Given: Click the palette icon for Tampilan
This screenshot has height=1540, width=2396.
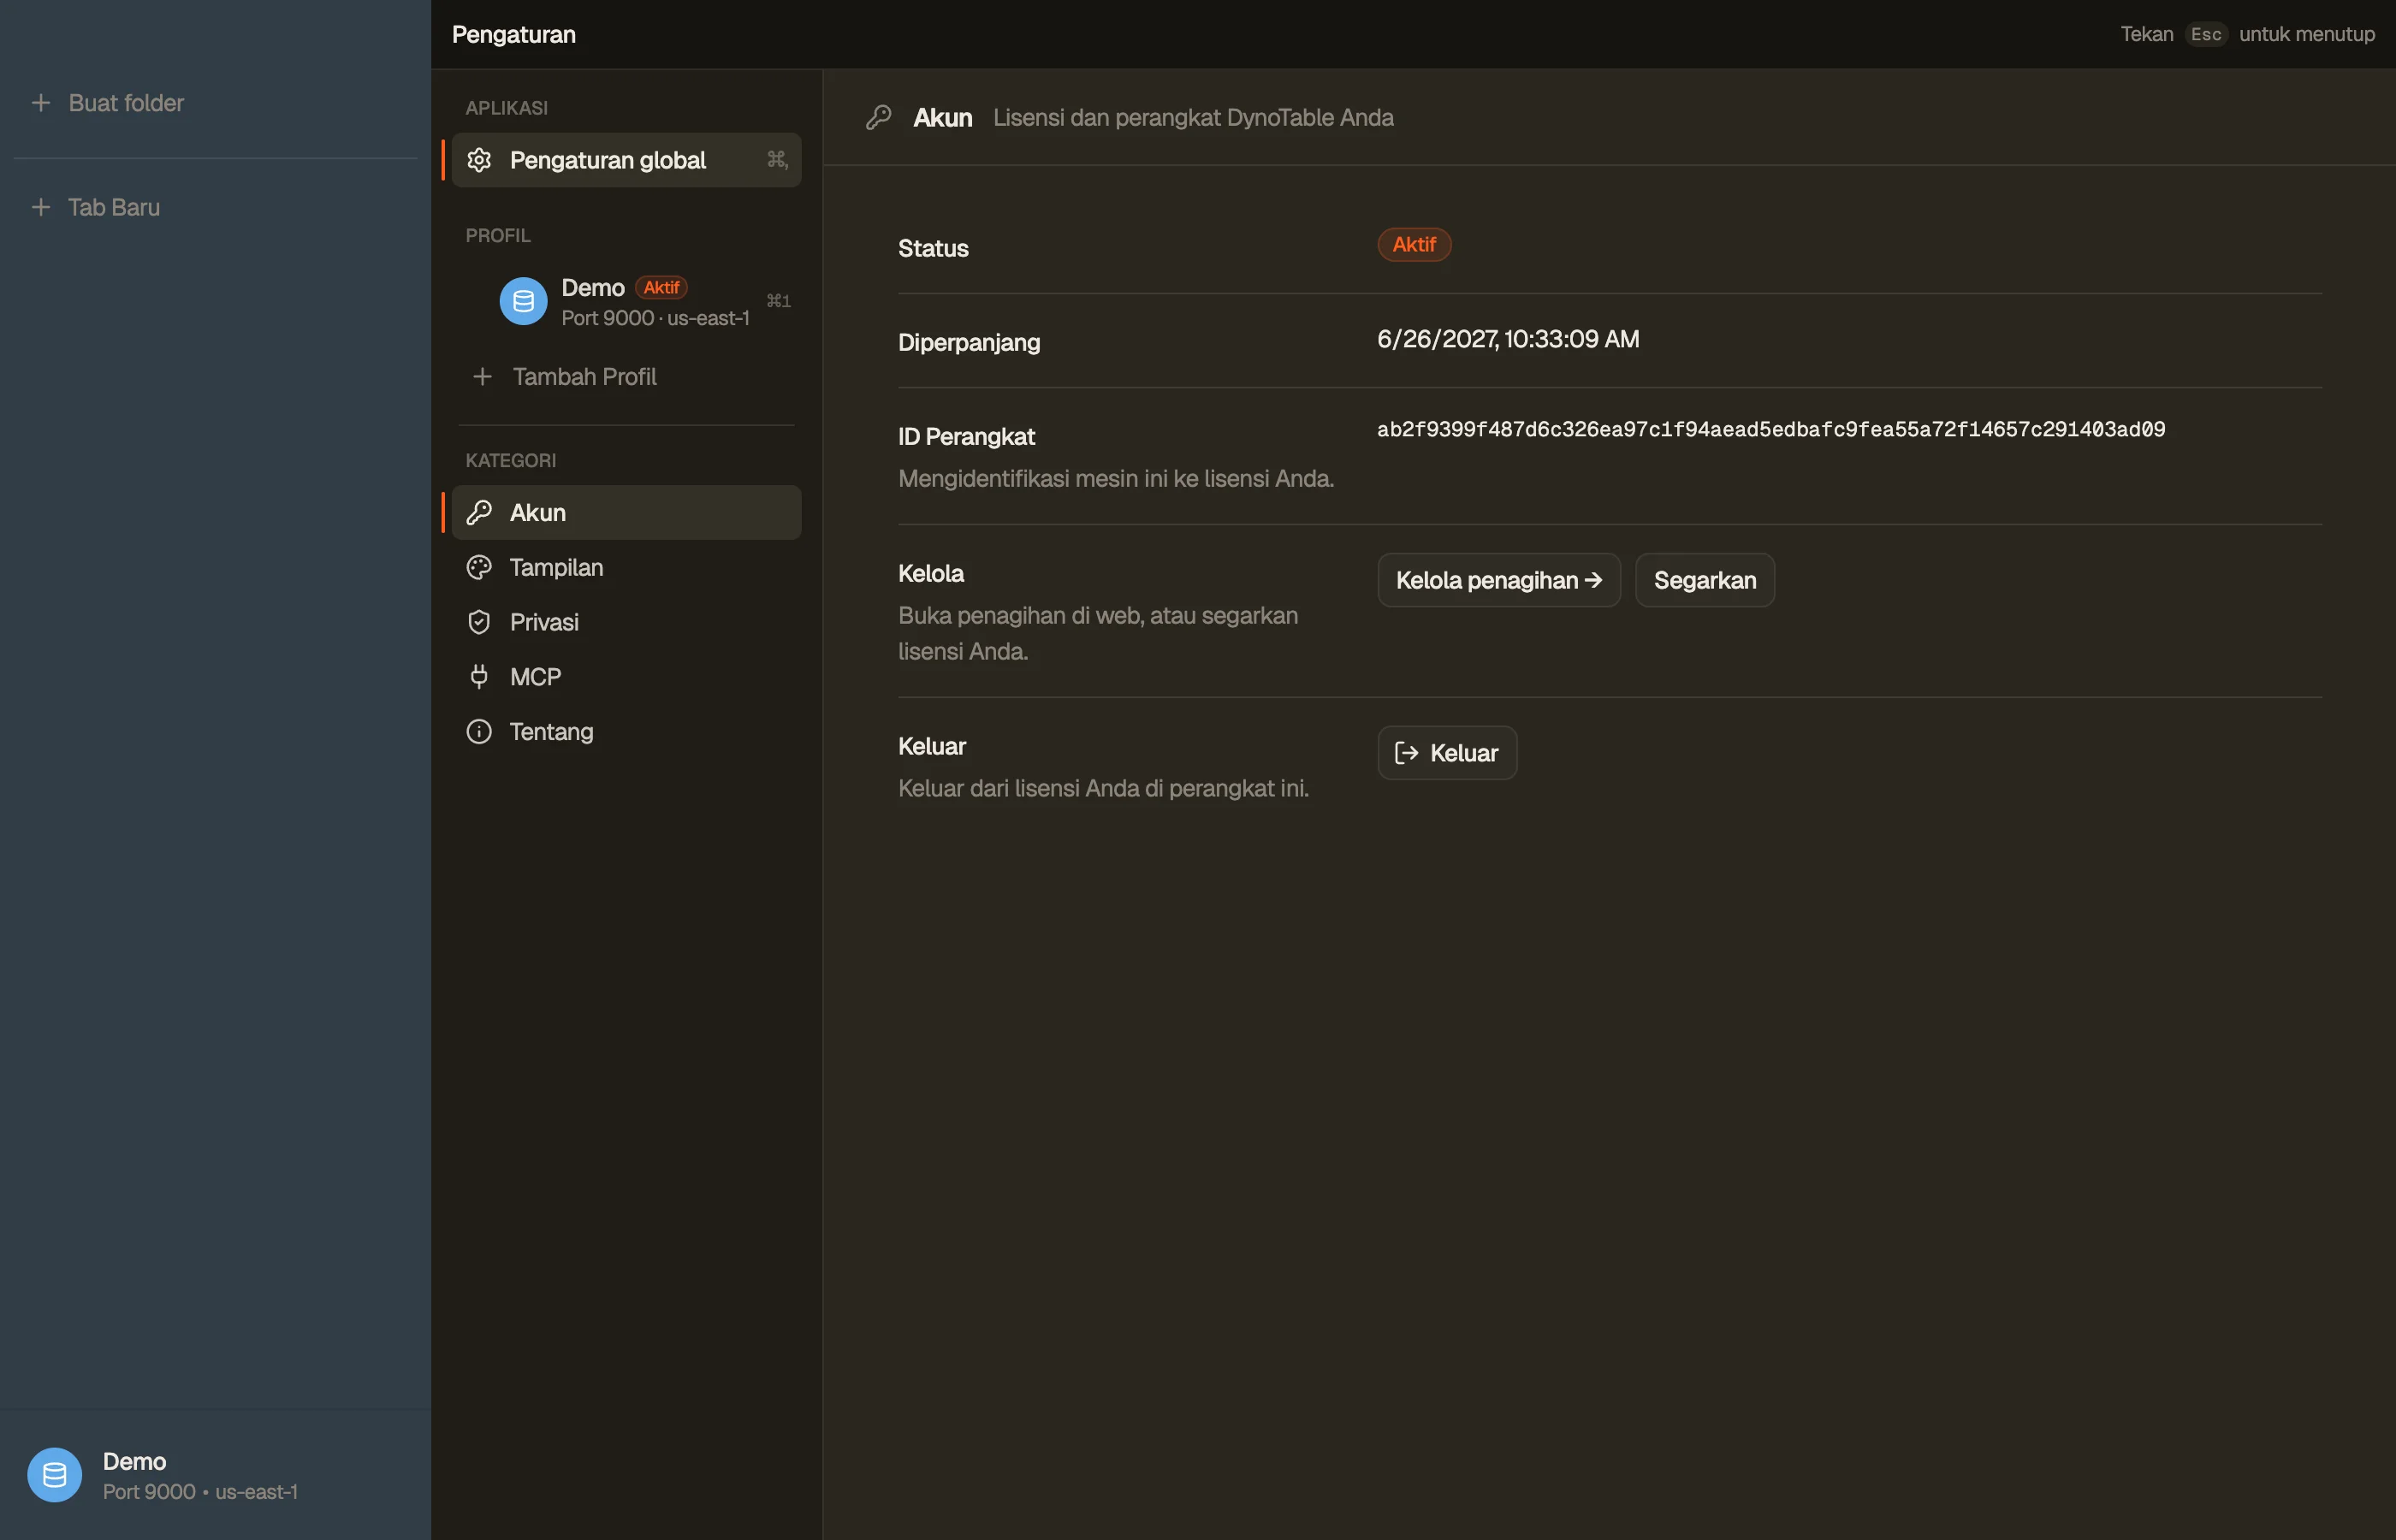Looking at the screenshot, I should pos(479,568).
